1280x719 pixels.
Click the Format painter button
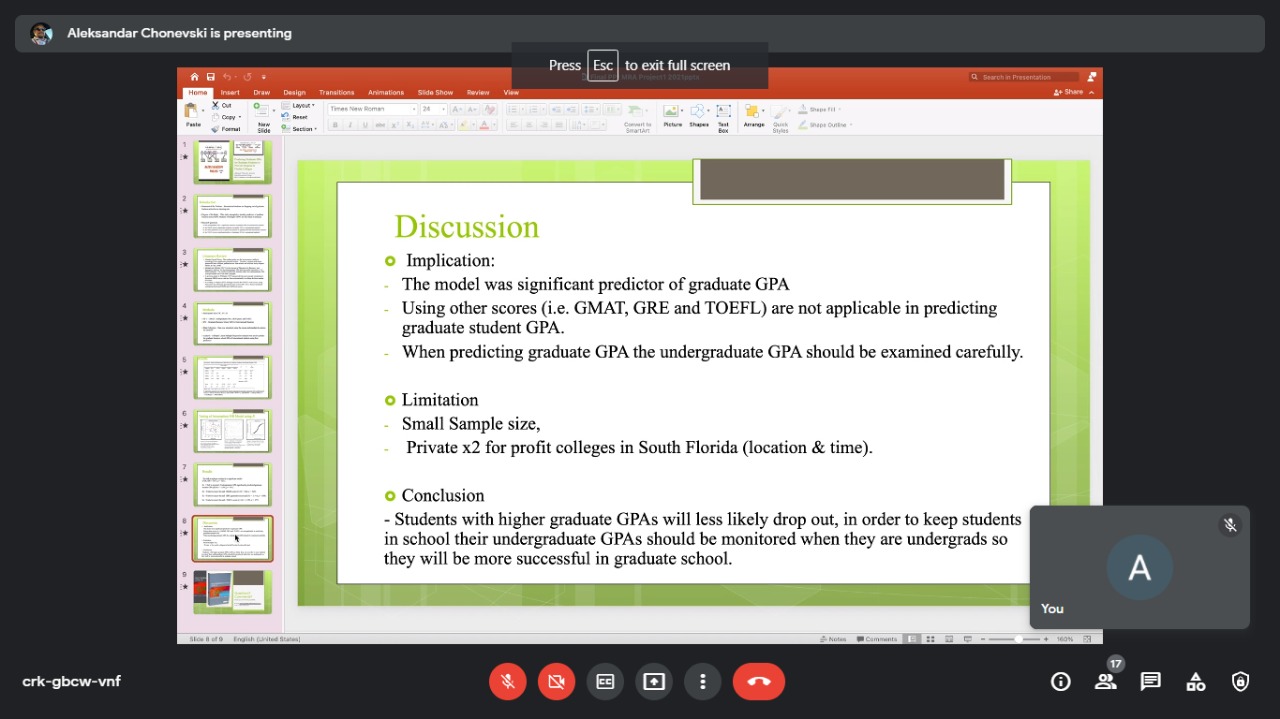pyautogui.click(x=225, y=129)
